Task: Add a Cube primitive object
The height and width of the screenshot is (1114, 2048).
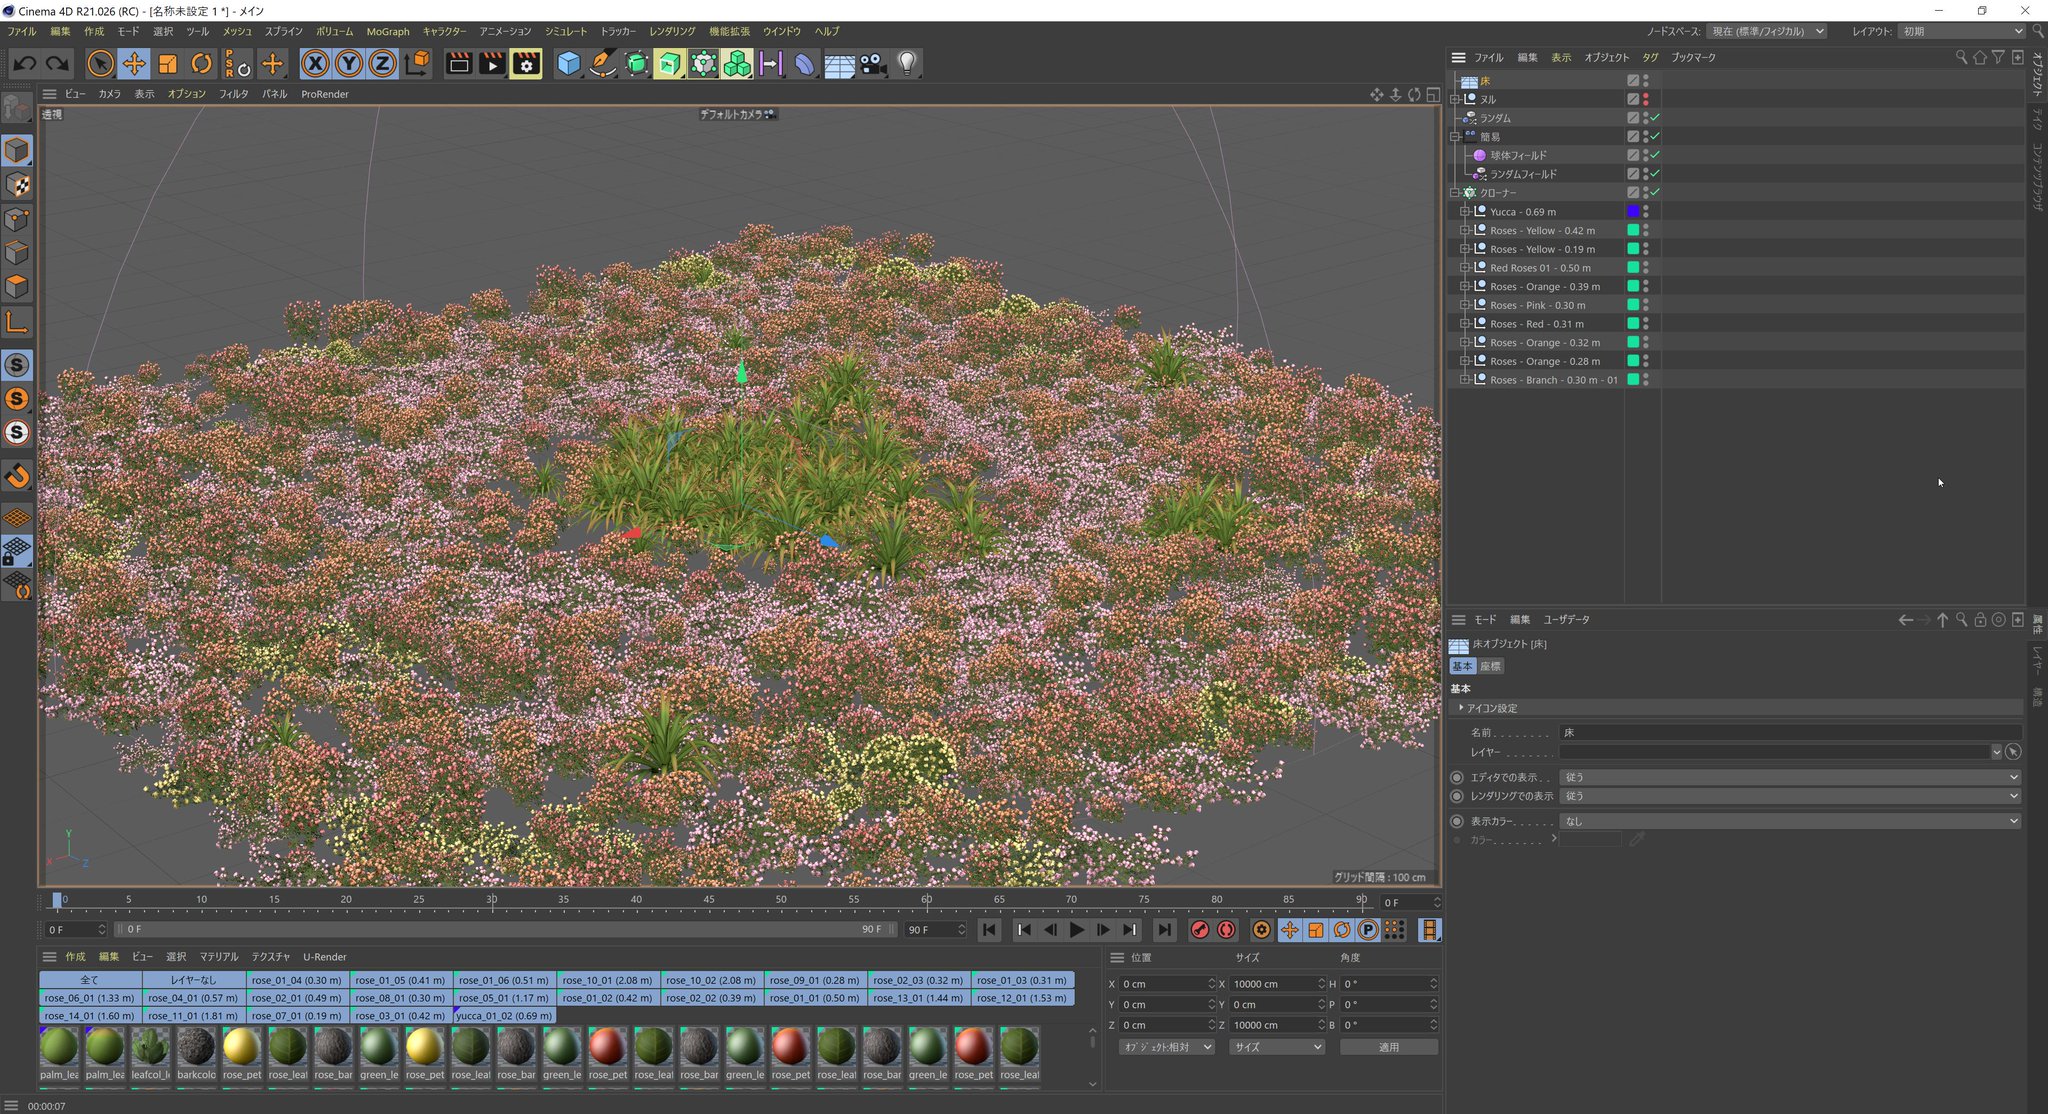Action: click(568, 64)
